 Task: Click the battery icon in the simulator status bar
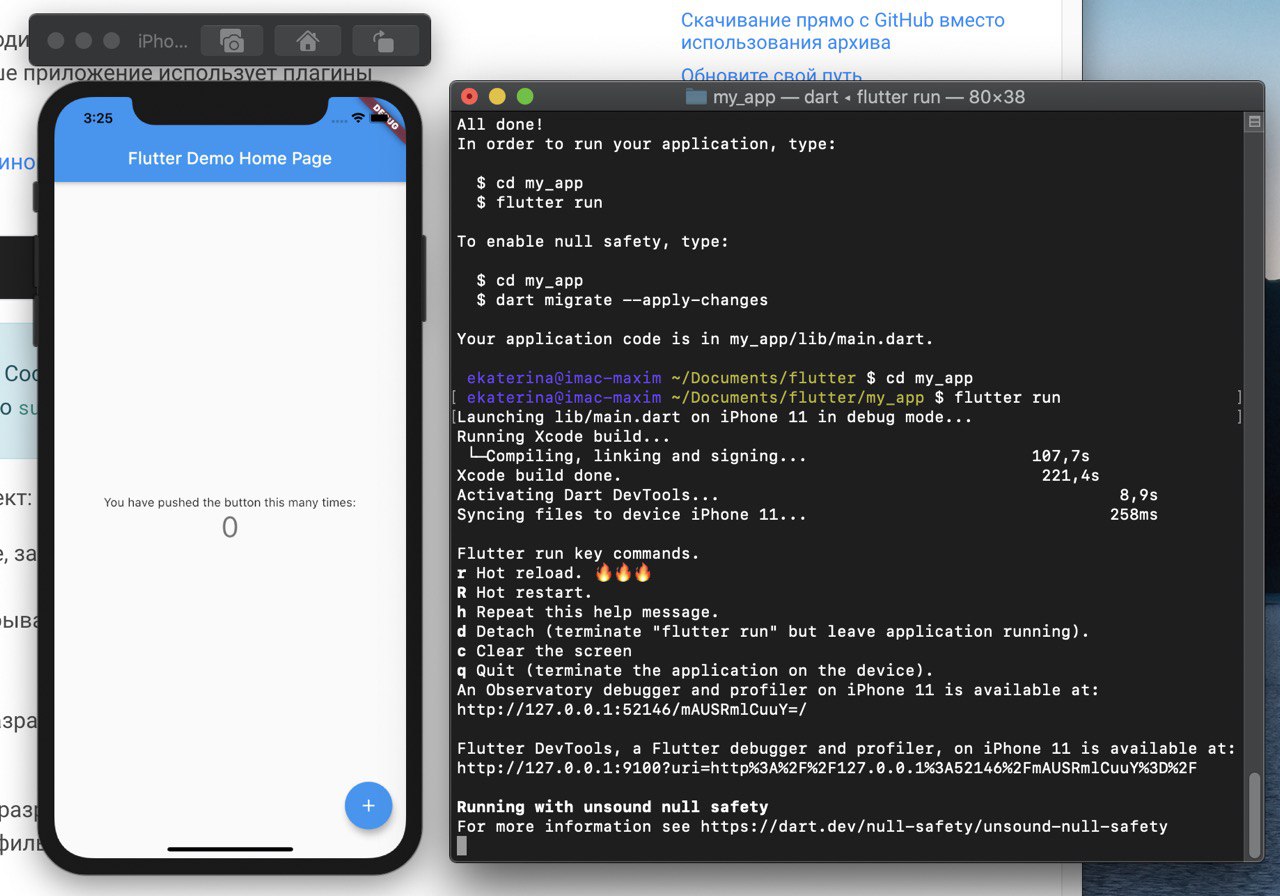[380, 118]
